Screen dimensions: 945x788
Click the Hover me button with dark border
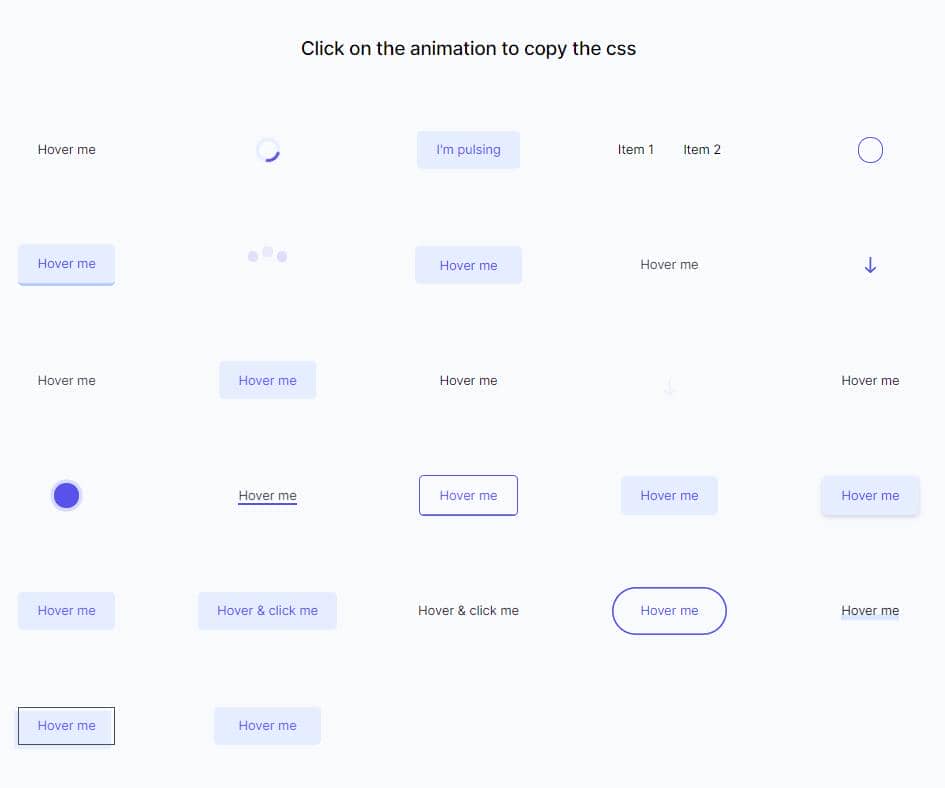(x=66, y=725)
